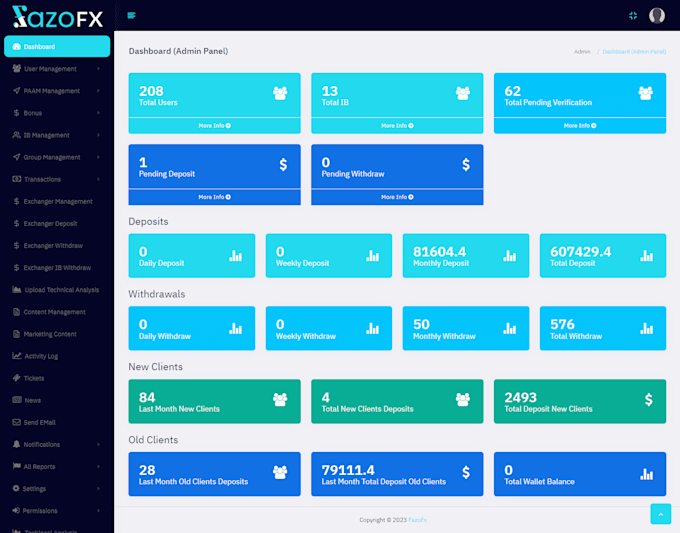Click the Last Month Old Clients Deposits card
Image resolution: width=680 pixels, height=533 pixels.
coord(214,474)
